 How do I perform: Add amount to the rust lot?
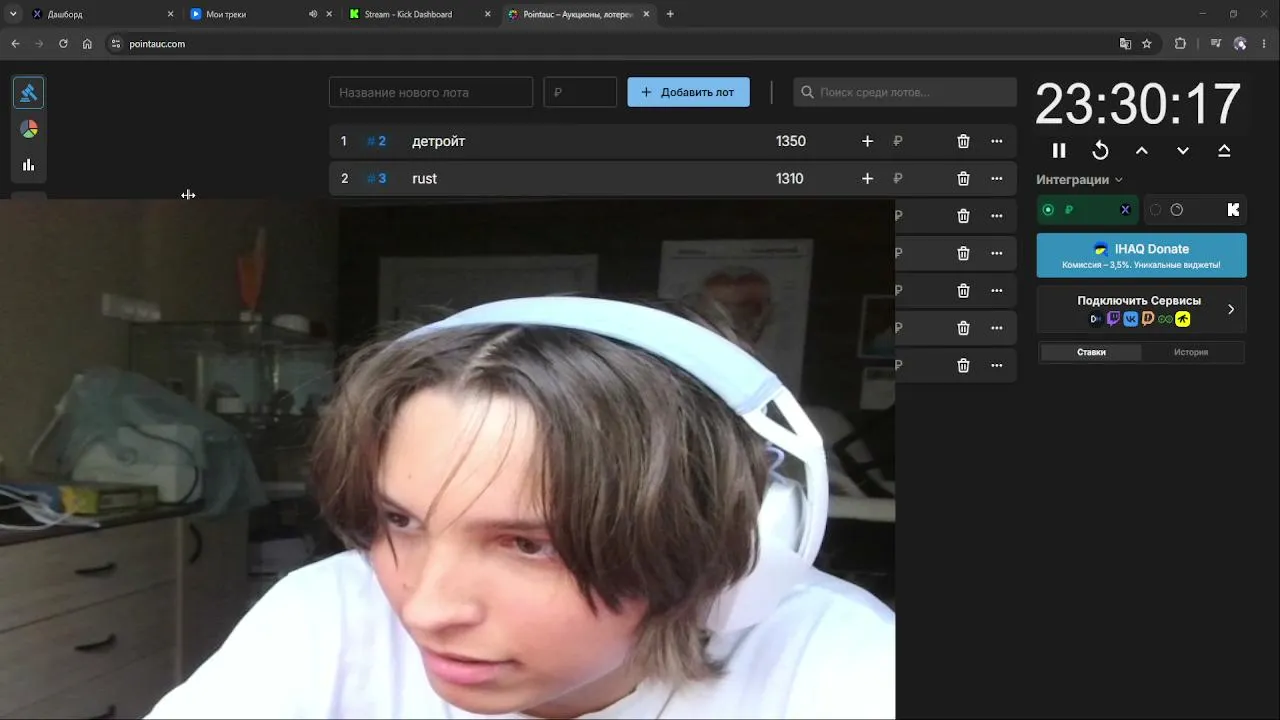(x=867, y=178)
